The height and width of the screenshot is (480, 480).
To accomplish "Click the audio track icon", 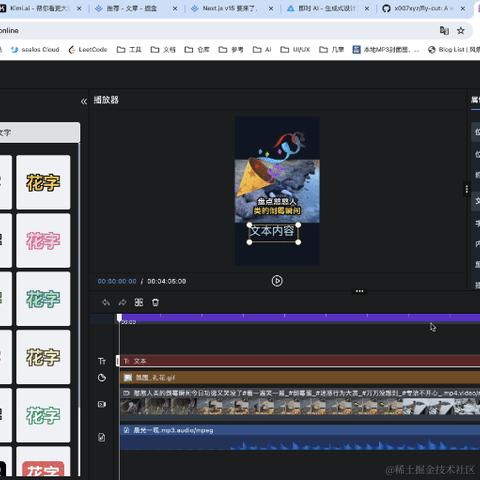I will click(x=102, y=437).
